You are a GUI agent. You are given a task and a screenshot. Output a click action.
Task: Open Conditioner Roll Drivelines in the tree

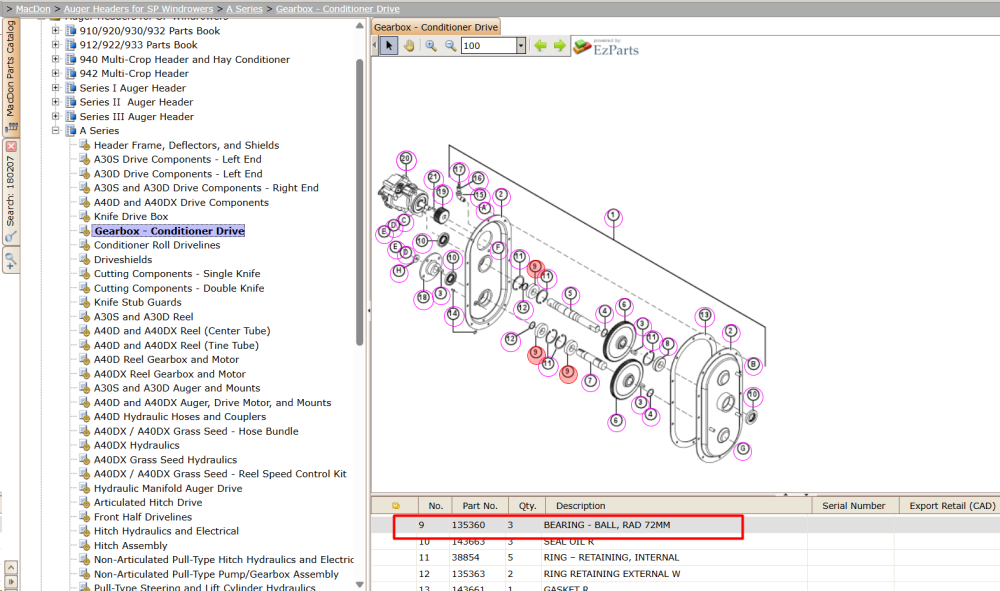[x=157, y=245]
